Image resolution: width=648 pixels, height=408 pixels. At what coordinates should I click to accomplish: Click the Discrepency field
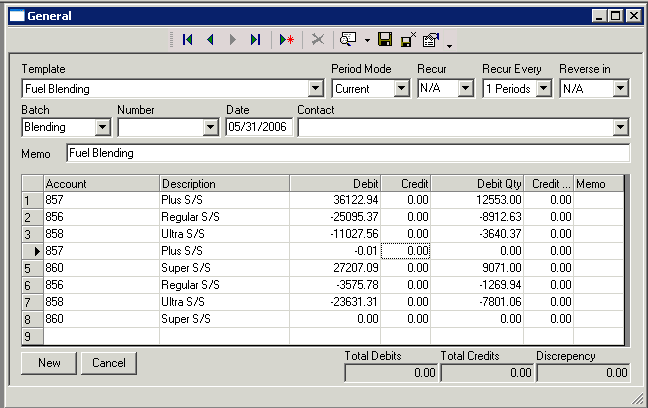click(x=583, y=373)
